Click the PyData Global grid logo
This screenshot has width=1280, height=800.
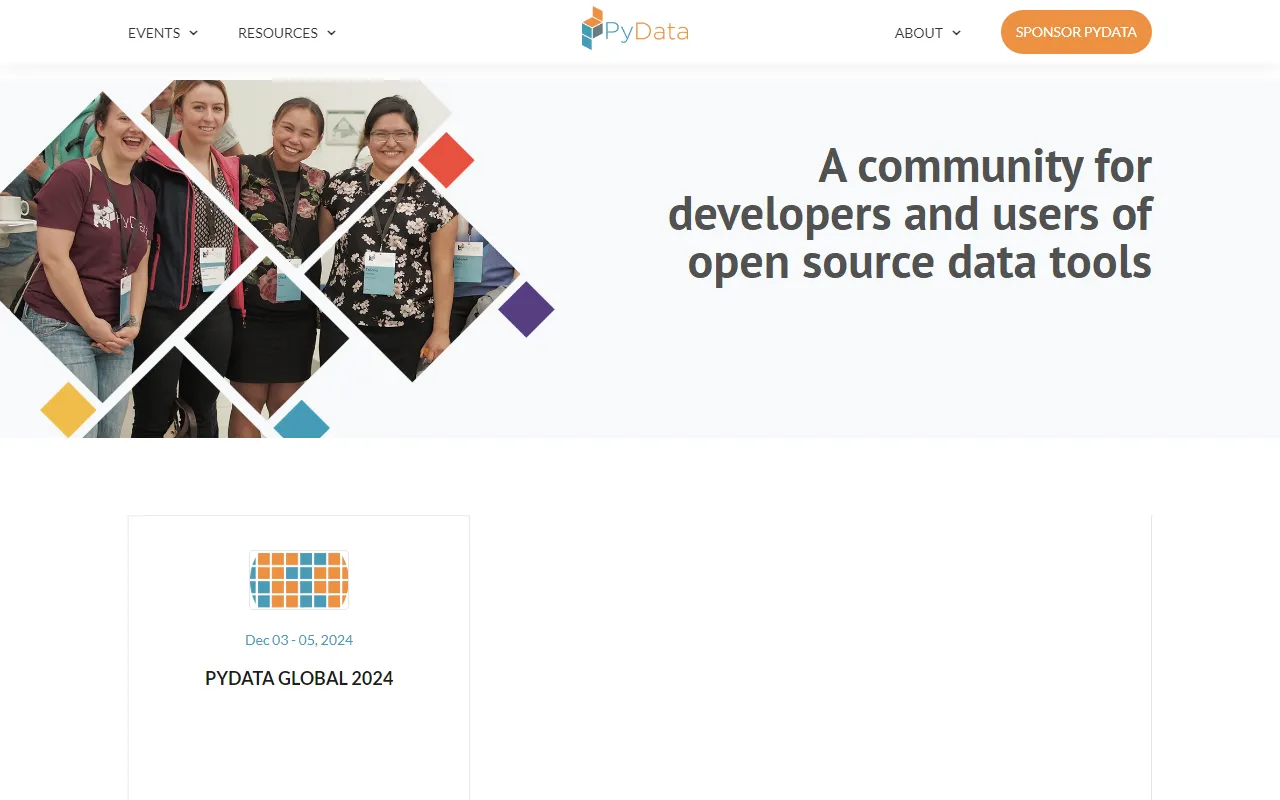[x=299, y=580]
